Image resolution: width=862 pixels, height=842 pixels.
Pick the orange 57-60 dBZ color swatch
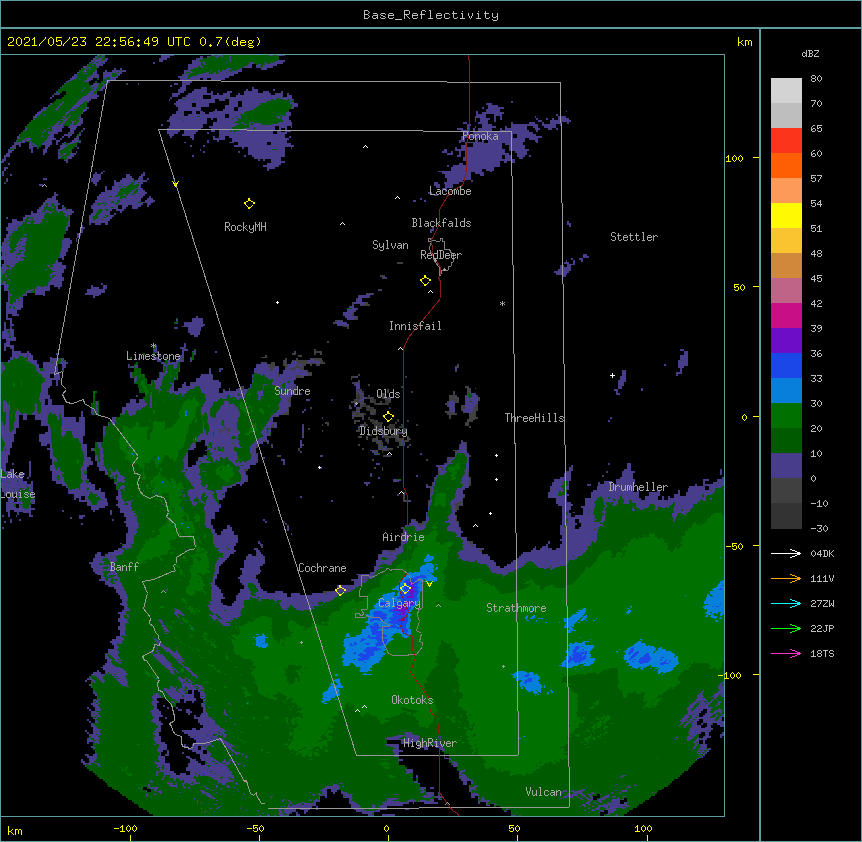point(786,165)
